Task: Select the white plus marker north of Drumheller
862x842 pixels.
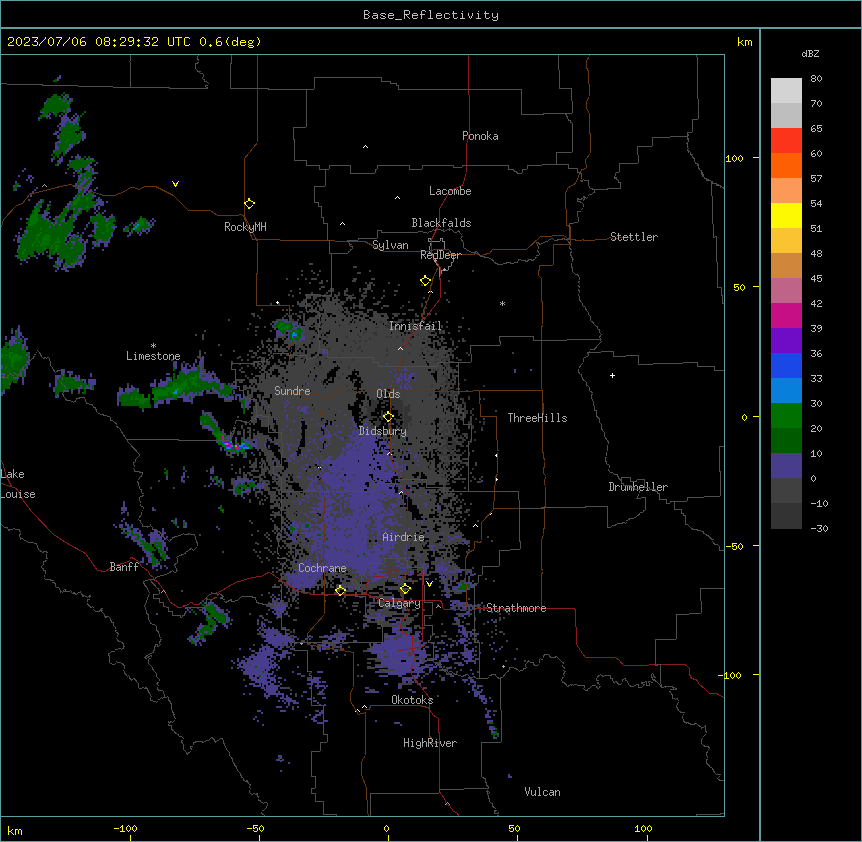Action: 612,375
